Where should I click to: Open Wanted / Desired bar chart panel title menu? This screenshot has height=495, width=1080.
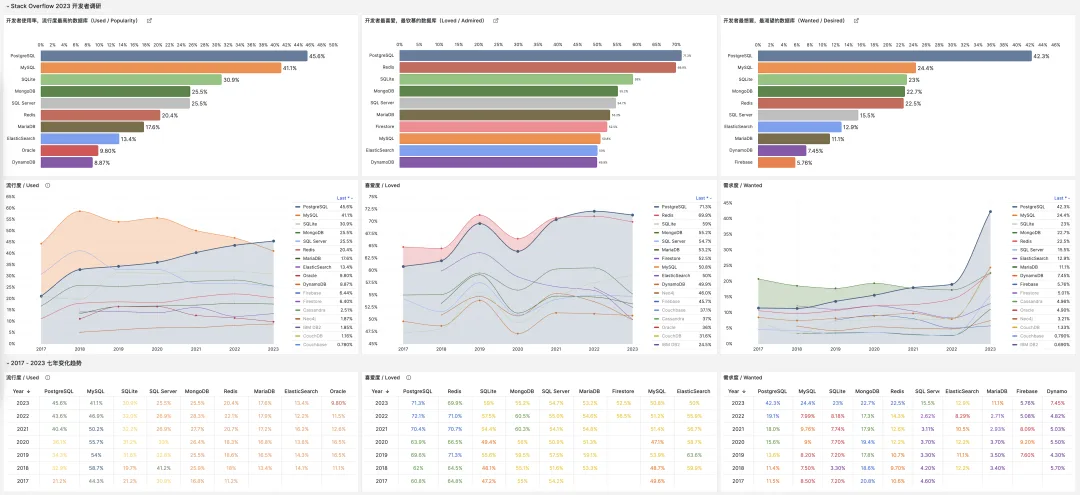click(x=785, y=21)
